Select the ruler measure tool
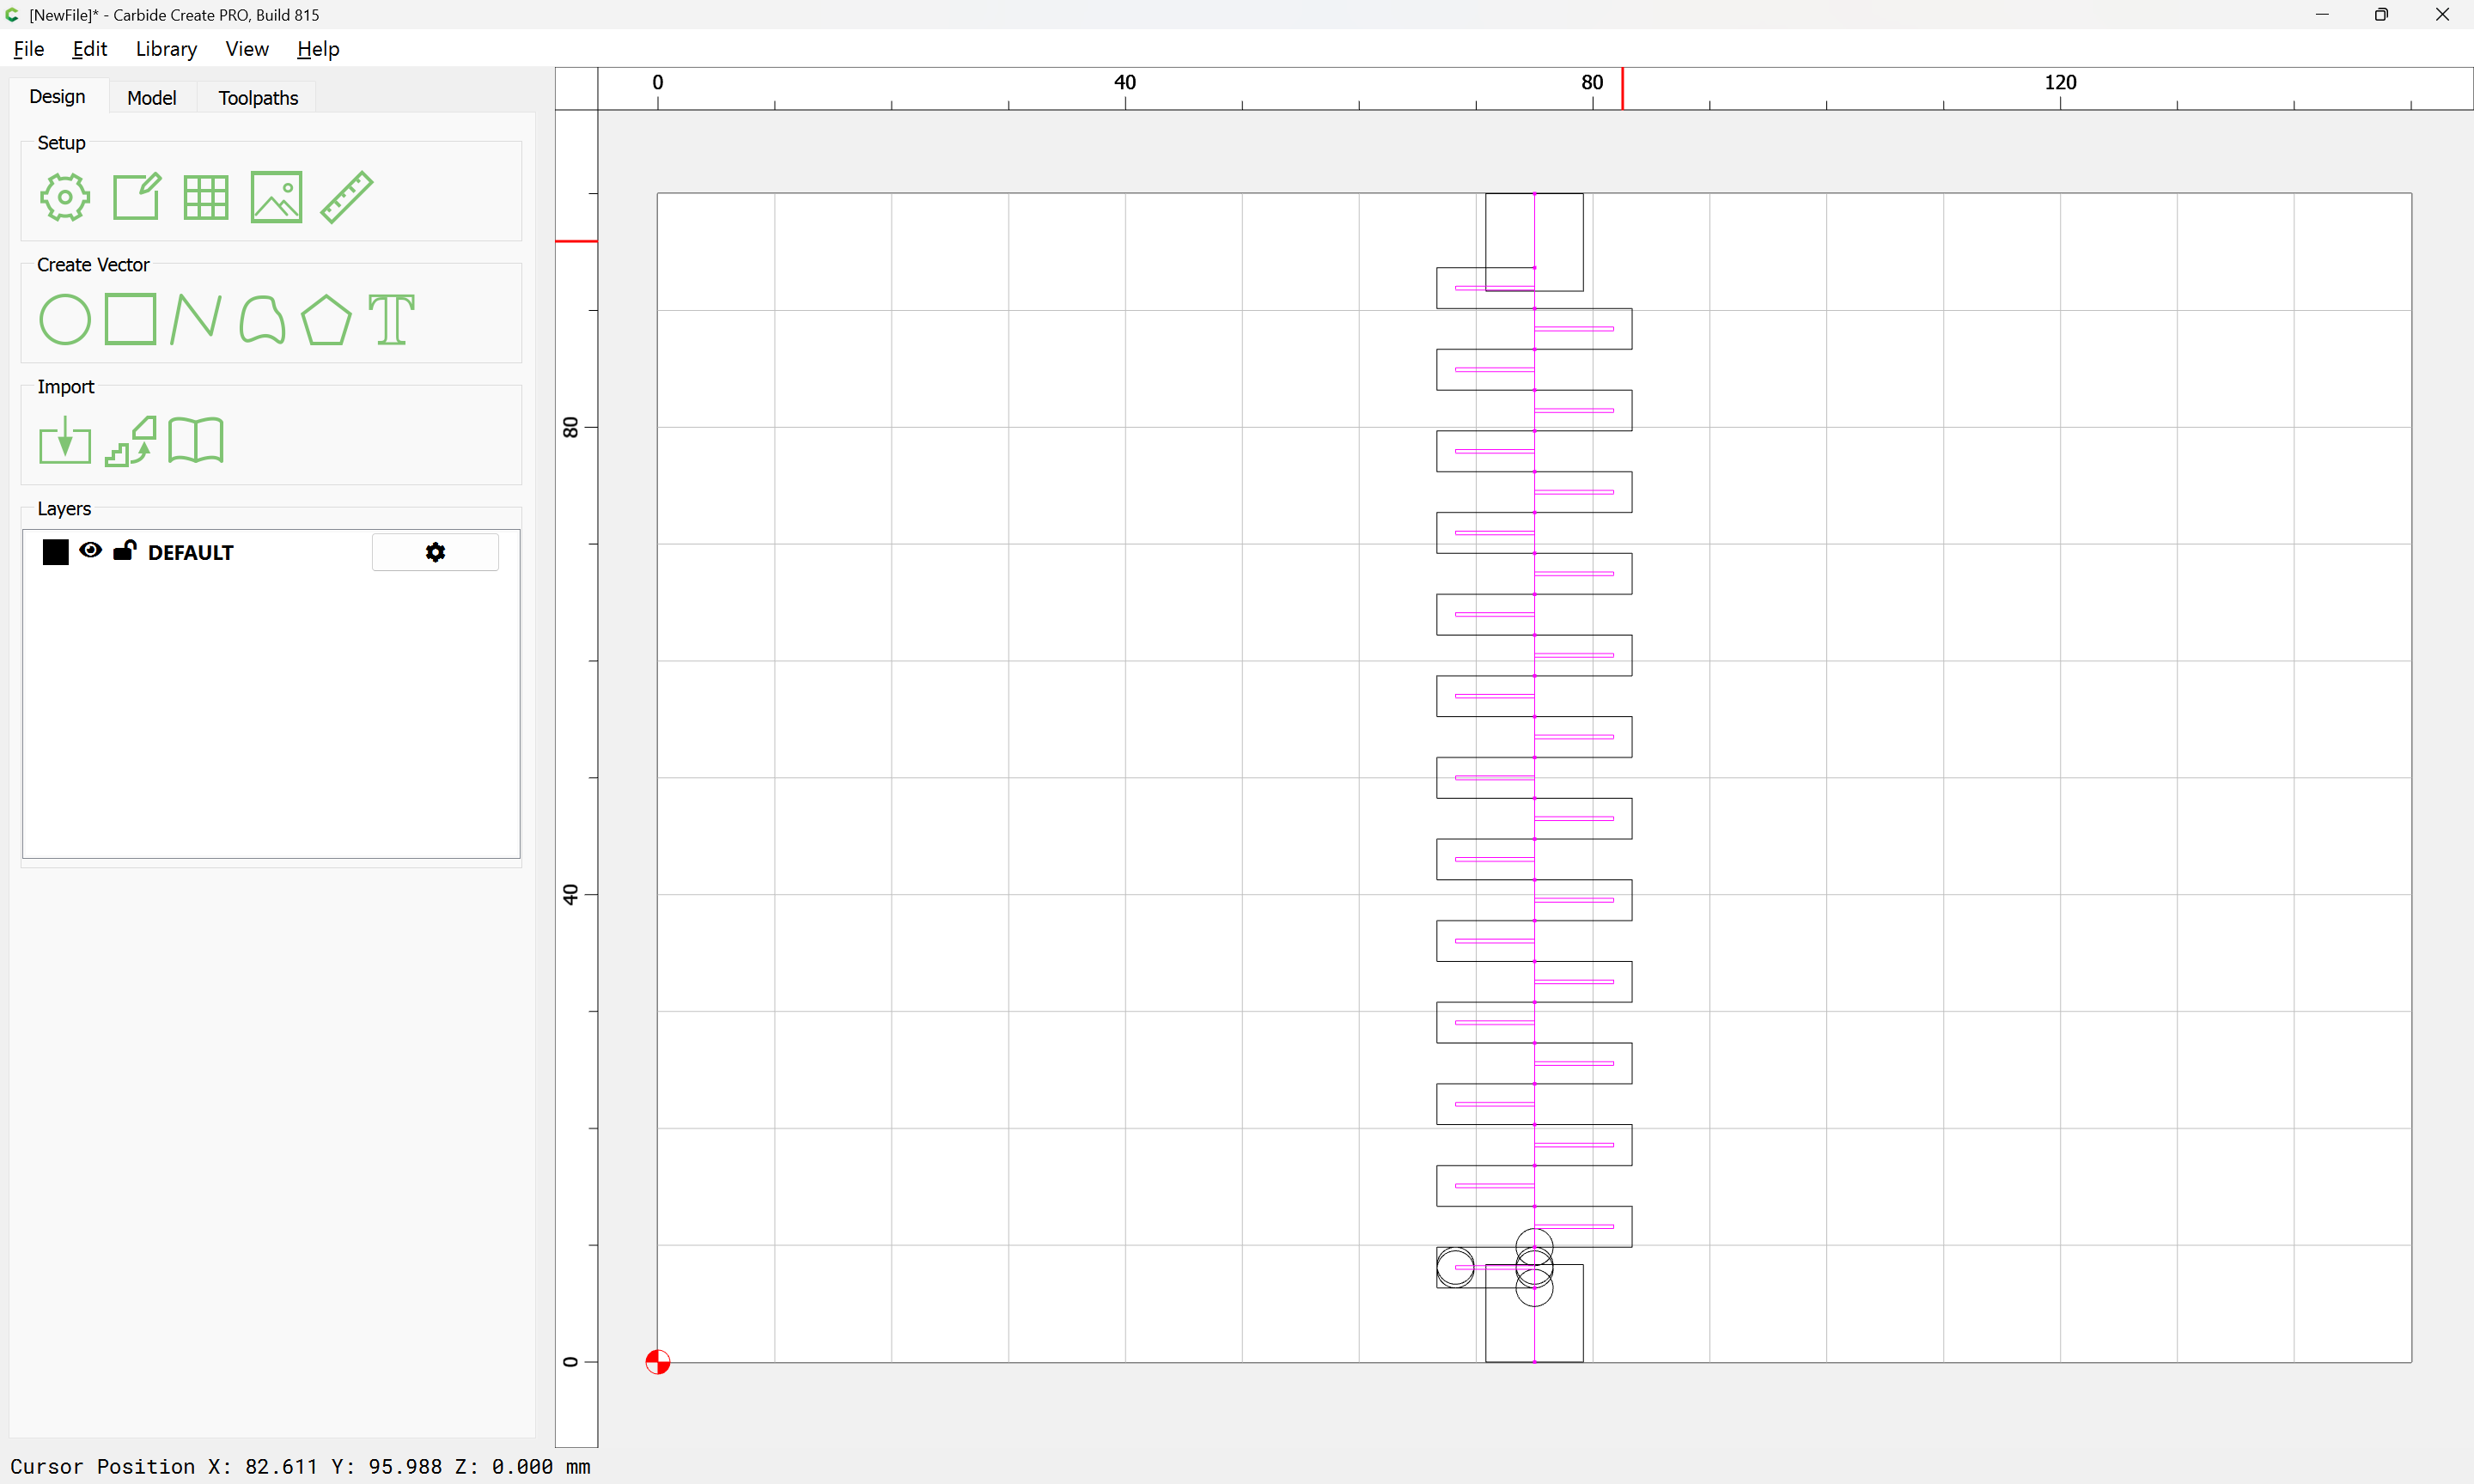 tap(347, 197)
